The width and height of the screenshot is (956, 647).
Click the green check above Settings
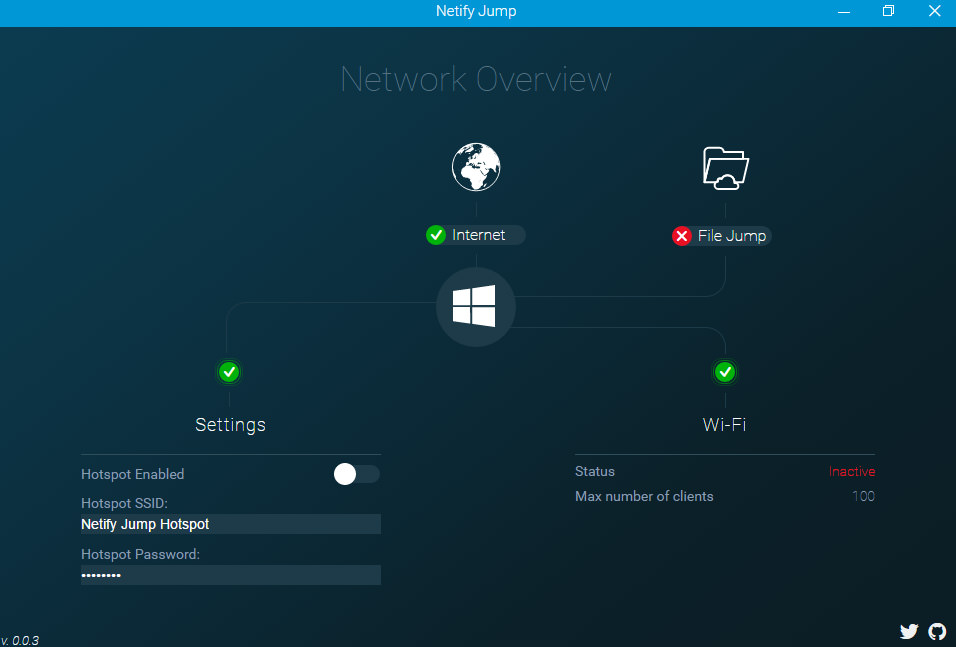(x=229, y=371)
